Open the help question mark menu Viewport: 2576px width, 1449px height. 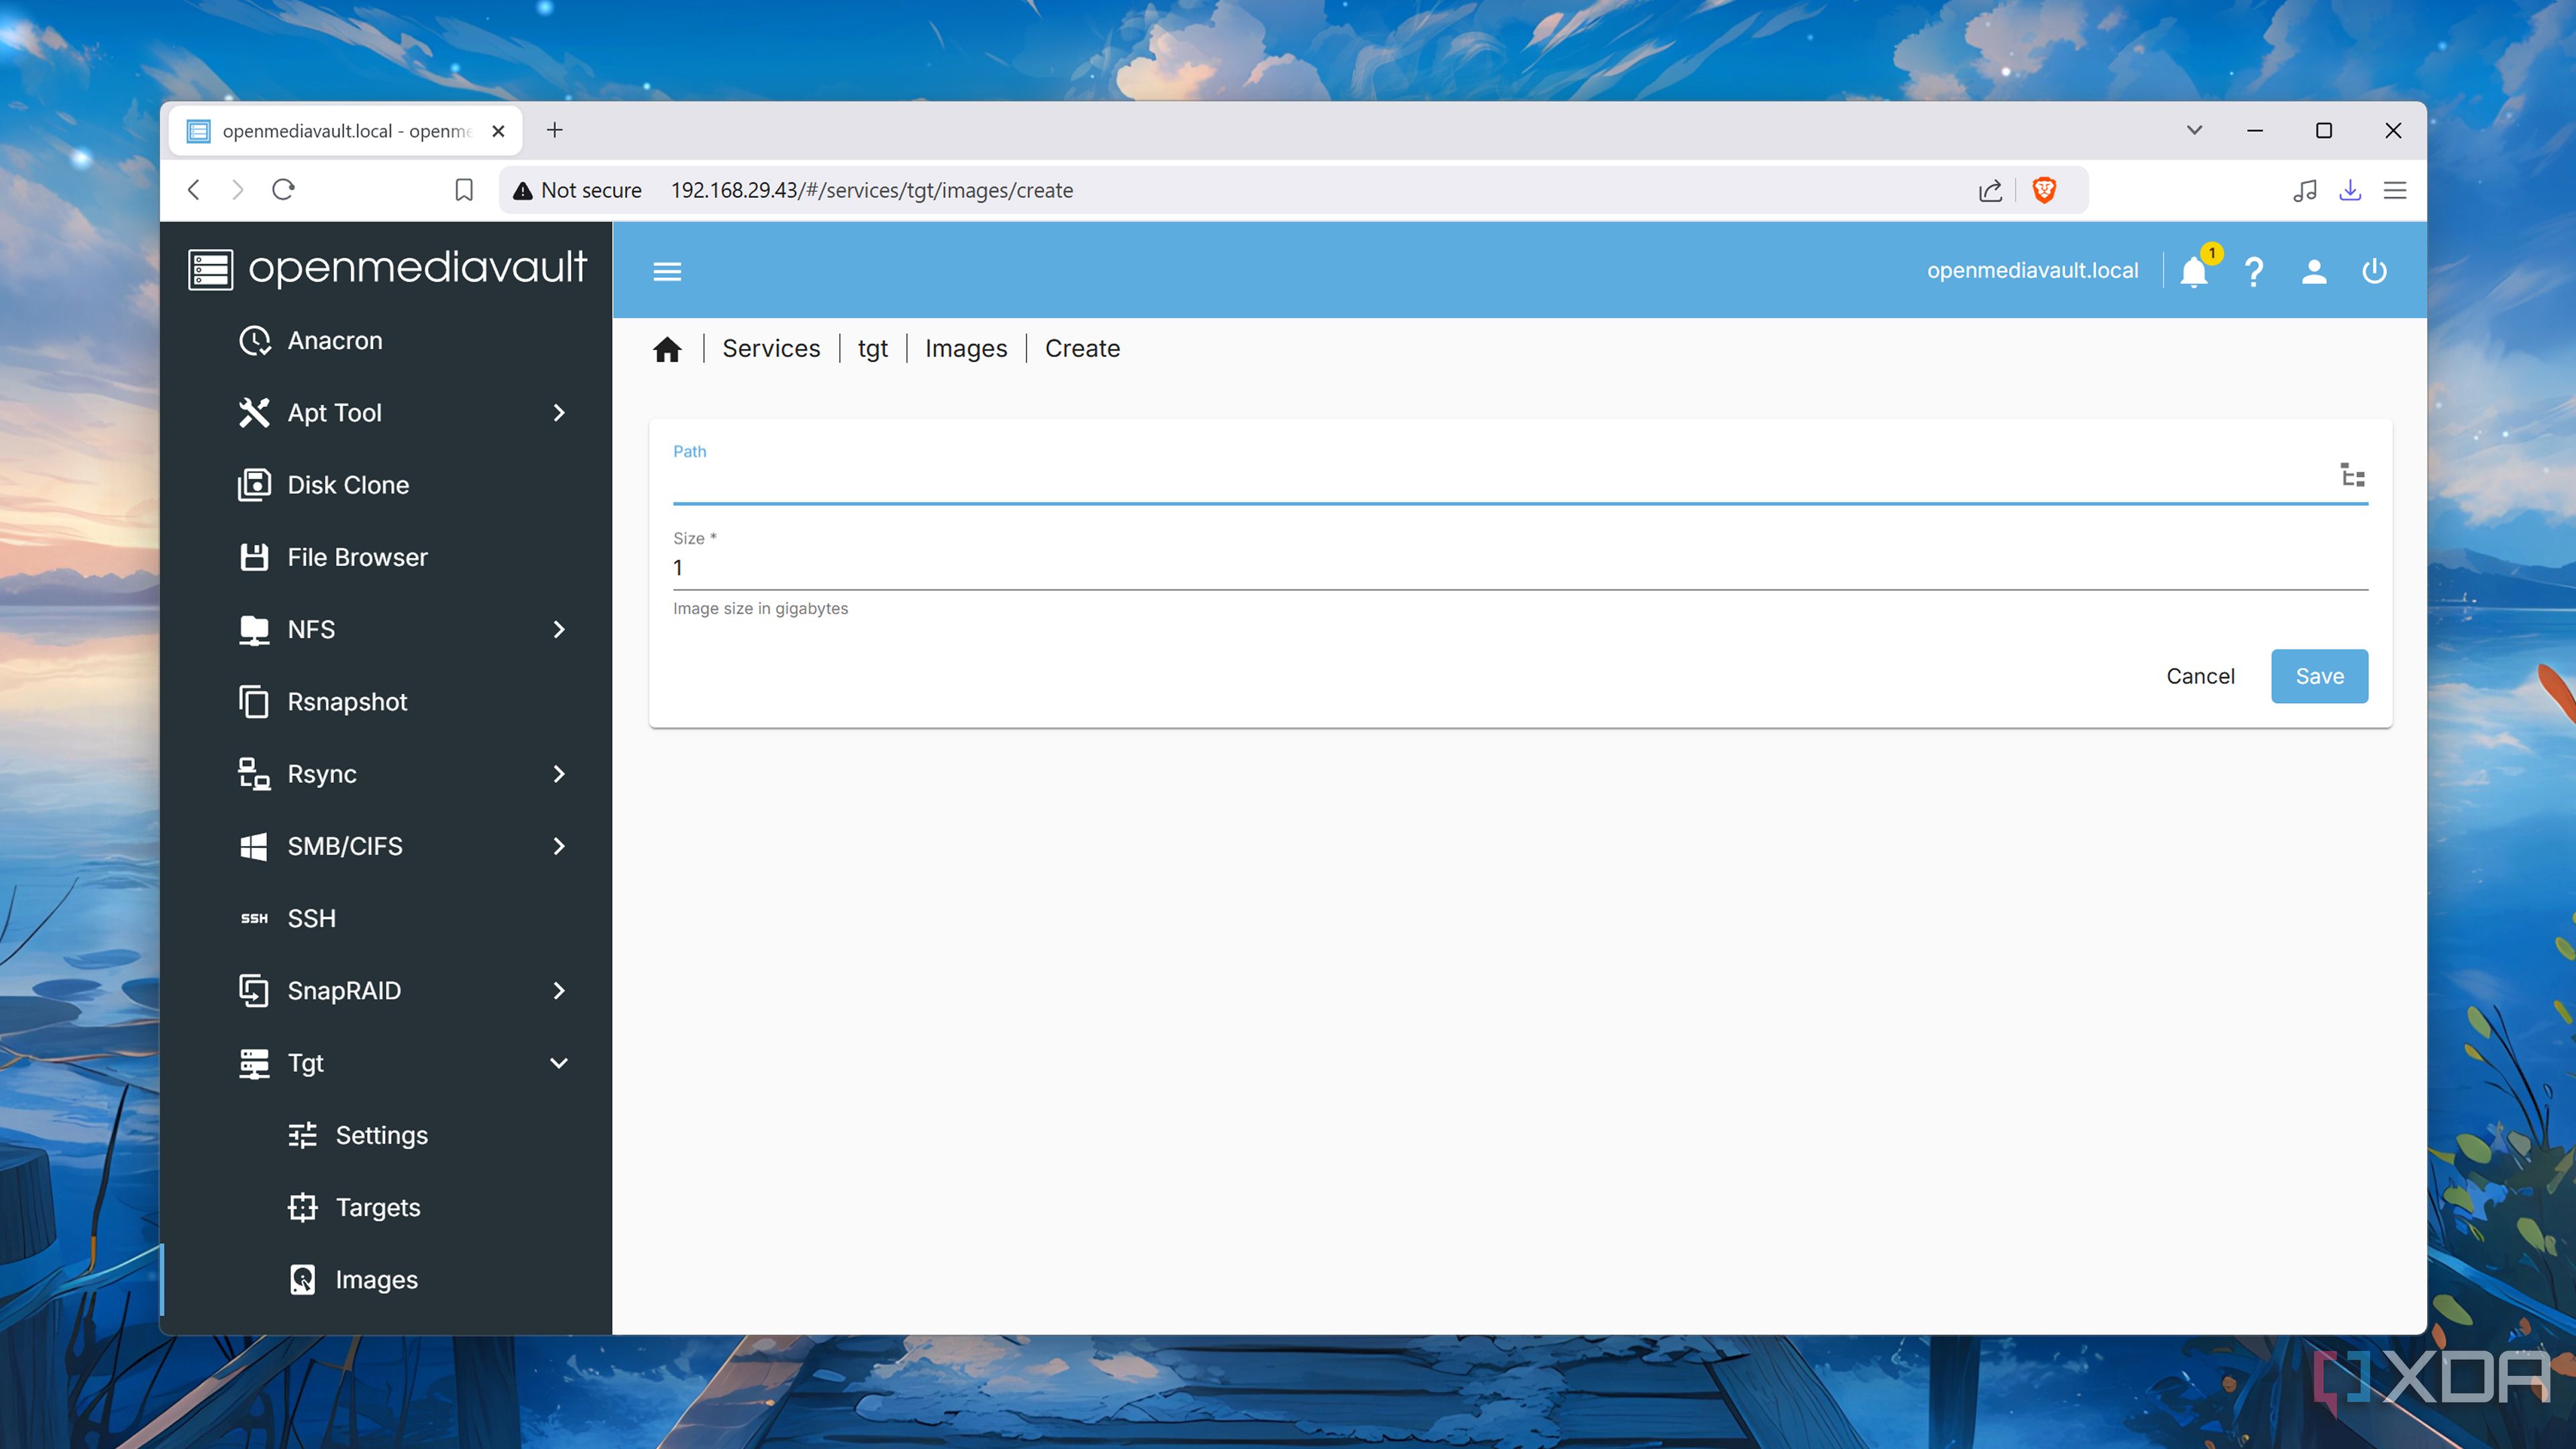pyautogui.click(x=2253, y=271)
